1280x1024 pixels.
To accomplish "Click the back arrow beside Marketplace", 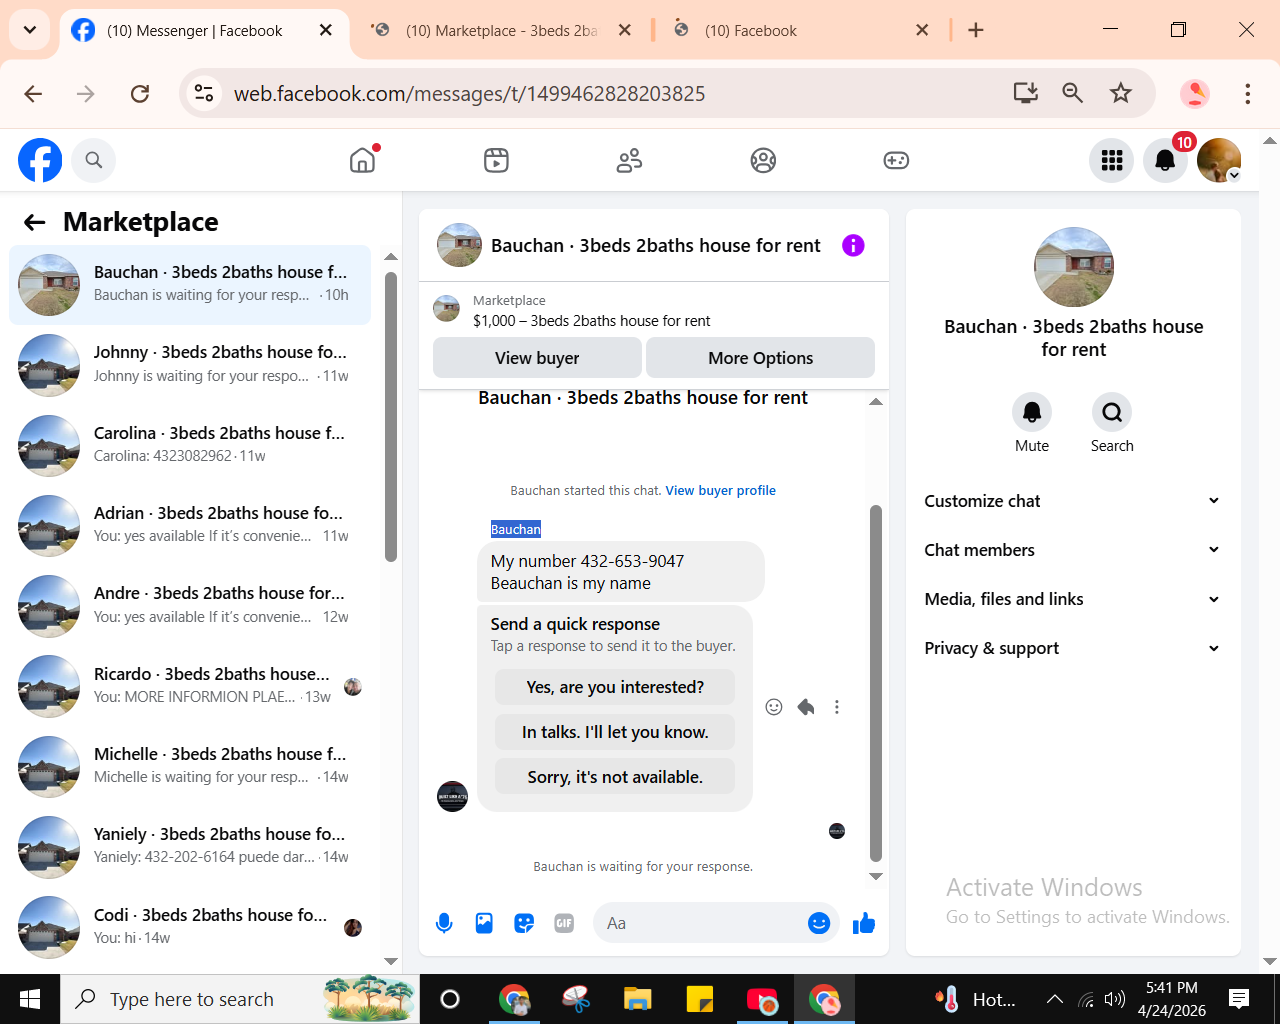I will (35, 222).
